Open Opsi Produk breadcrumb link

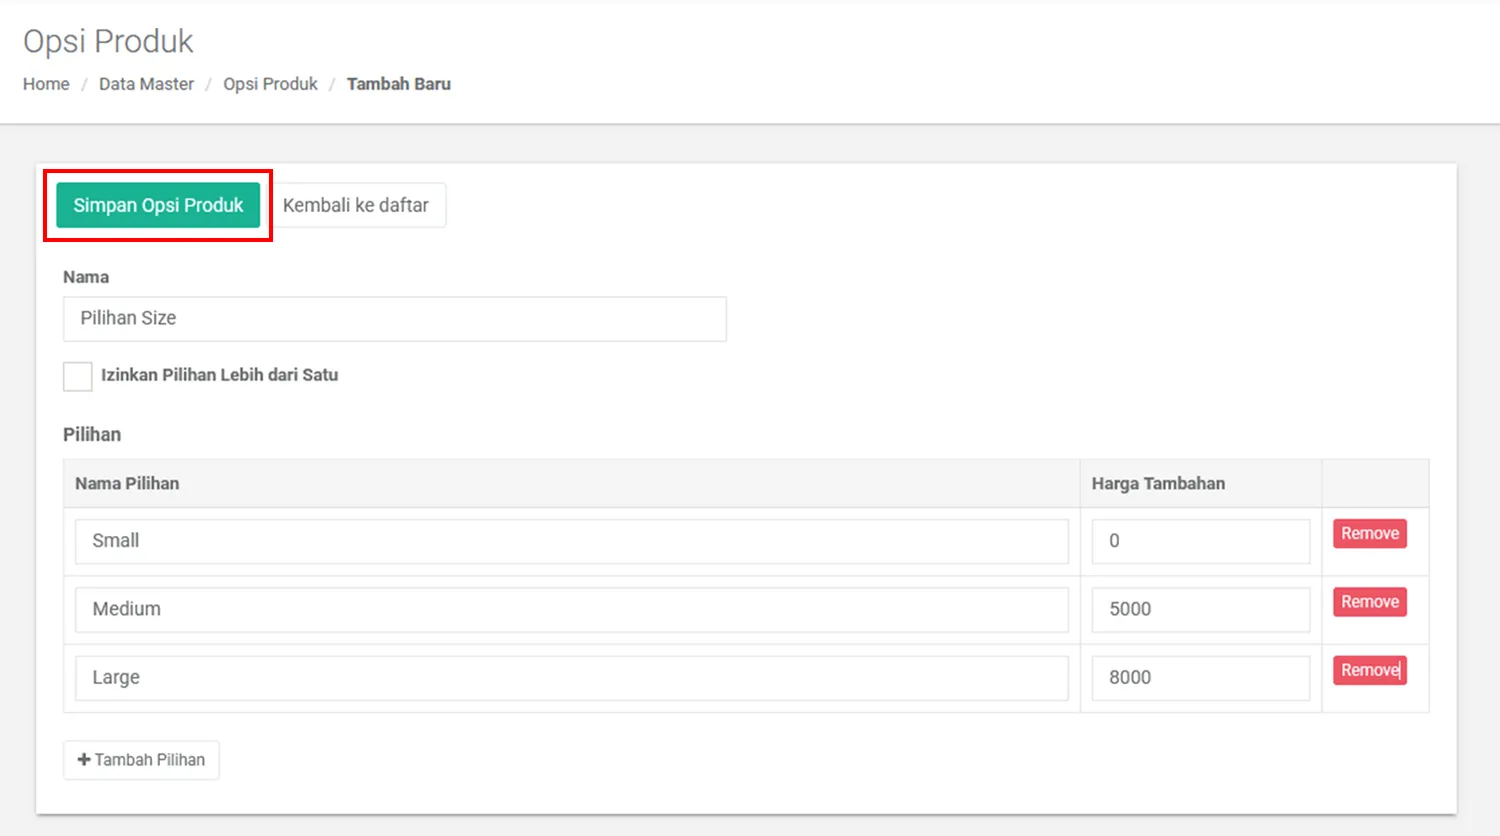click(x=270, y=84)
